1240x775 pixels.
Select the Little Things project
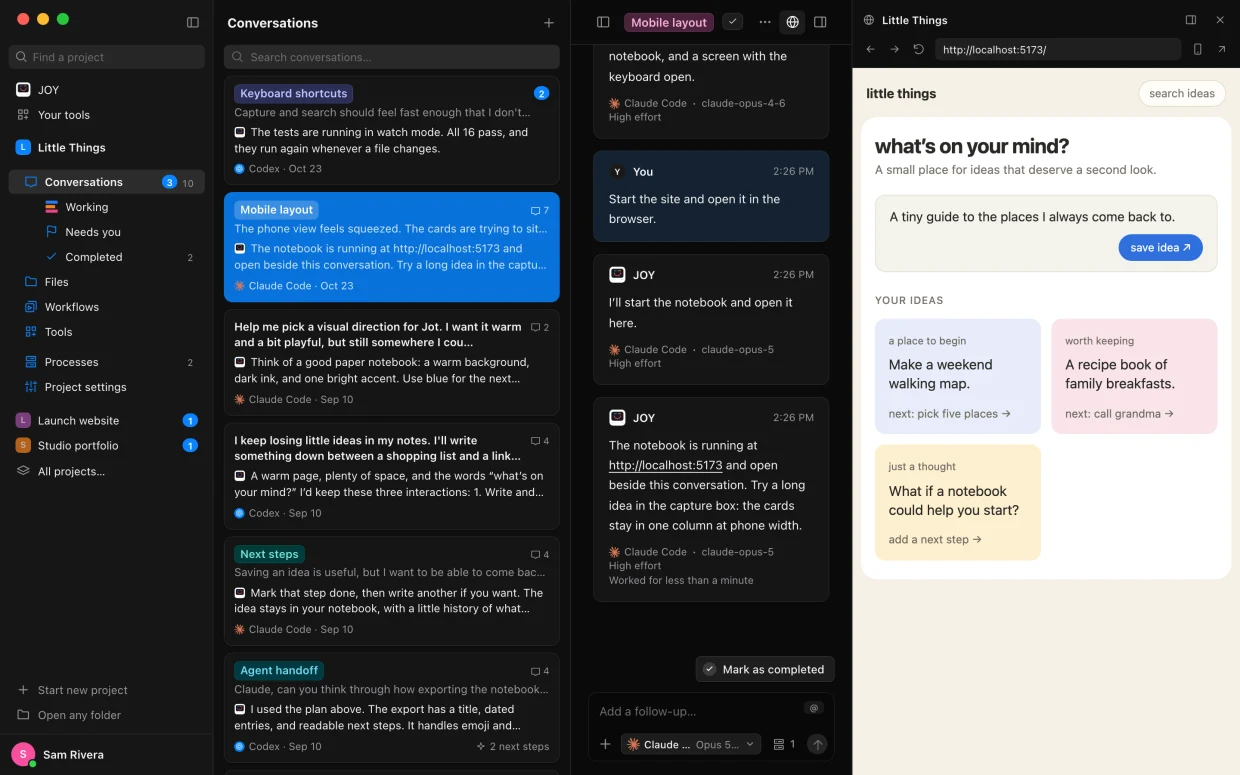(107, 148)
